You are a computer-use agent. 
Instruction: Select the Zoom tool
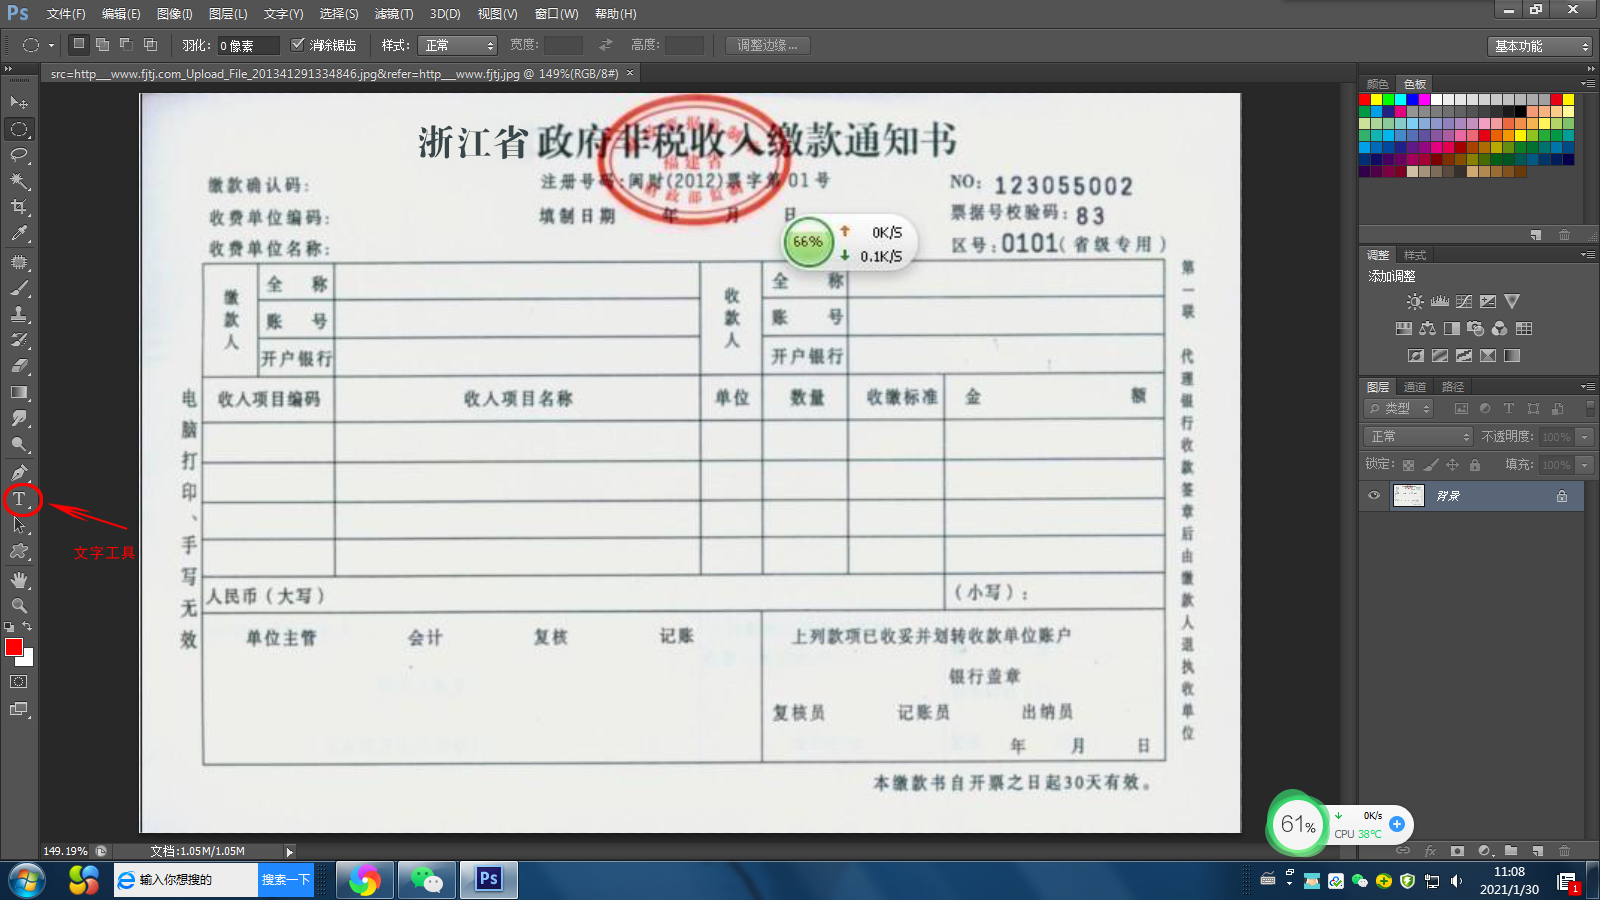click(19, 606)
